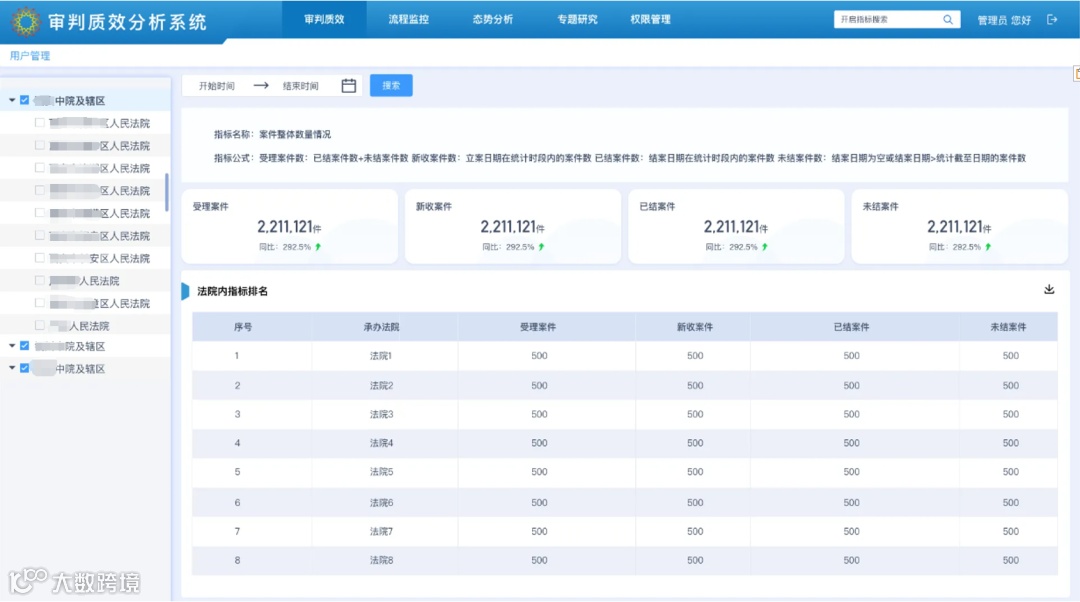Viewport: 1080px width, 602px height.
Task: Click the logout icon beside 管理员 您好
Action: click(x=1052, y=20)
